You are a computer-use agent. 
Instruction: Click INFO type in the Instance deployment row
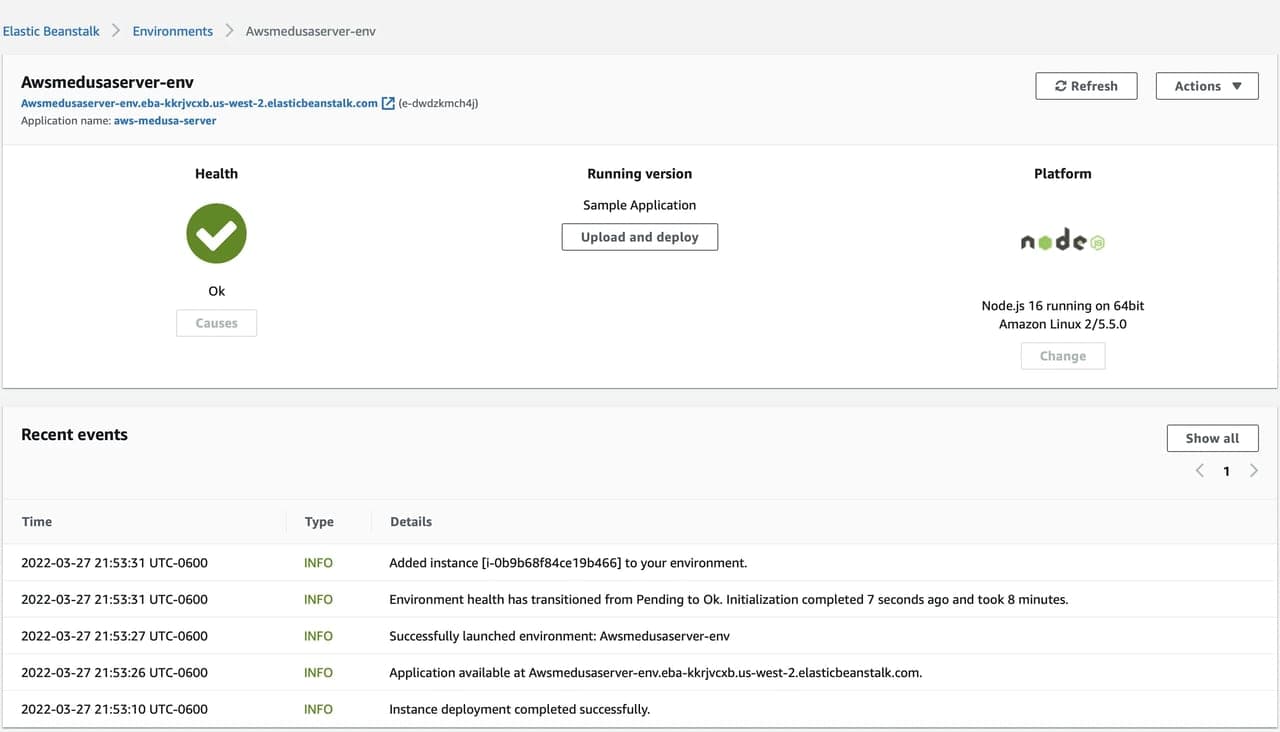pos(318,709)
